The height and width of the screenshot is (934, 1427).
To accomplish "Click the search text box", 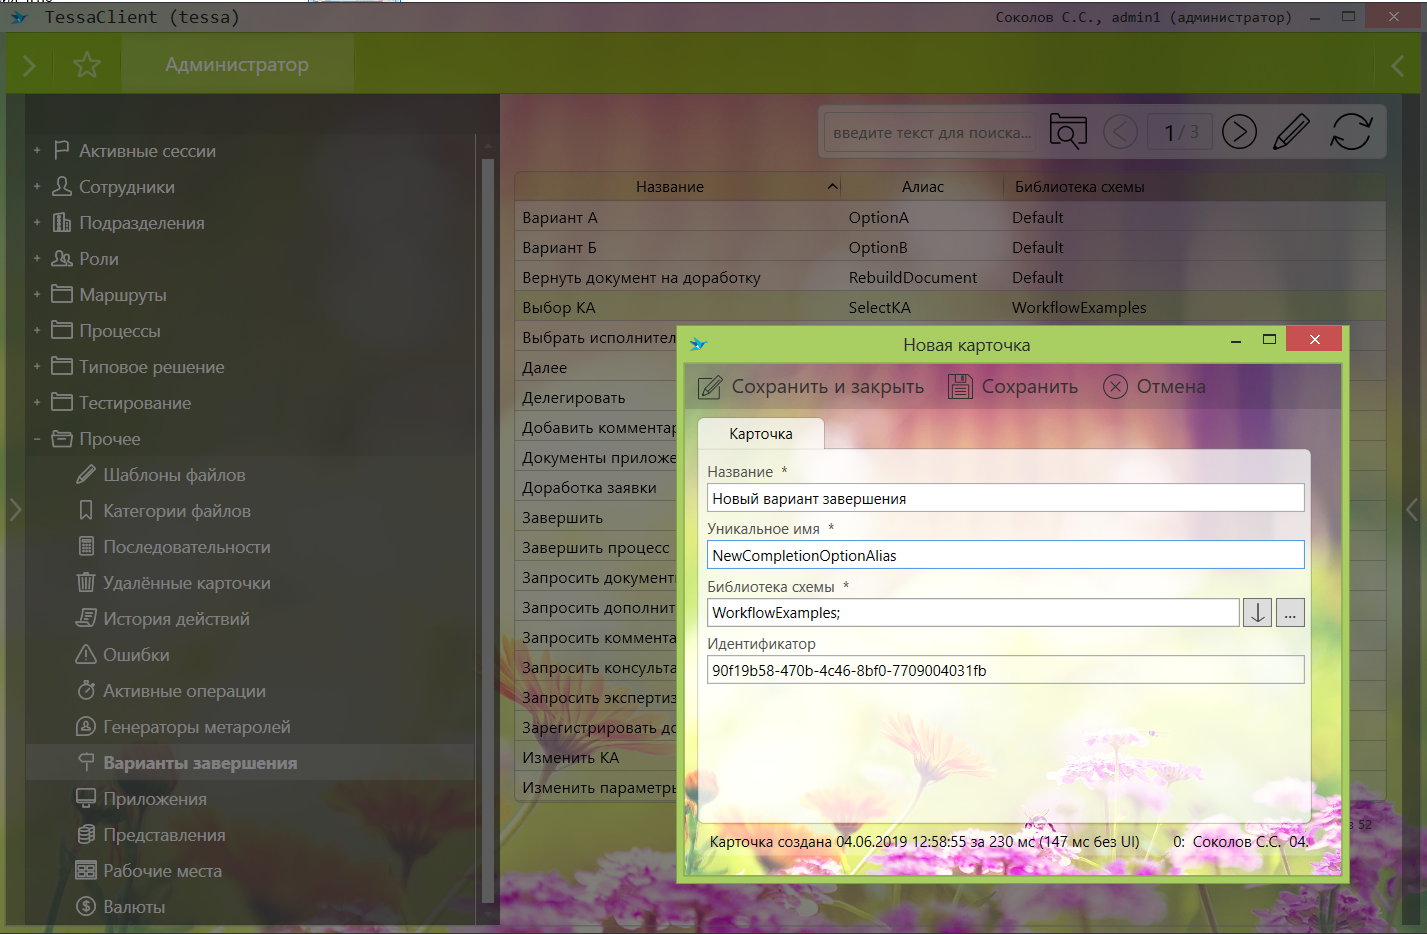I will 930,133.
